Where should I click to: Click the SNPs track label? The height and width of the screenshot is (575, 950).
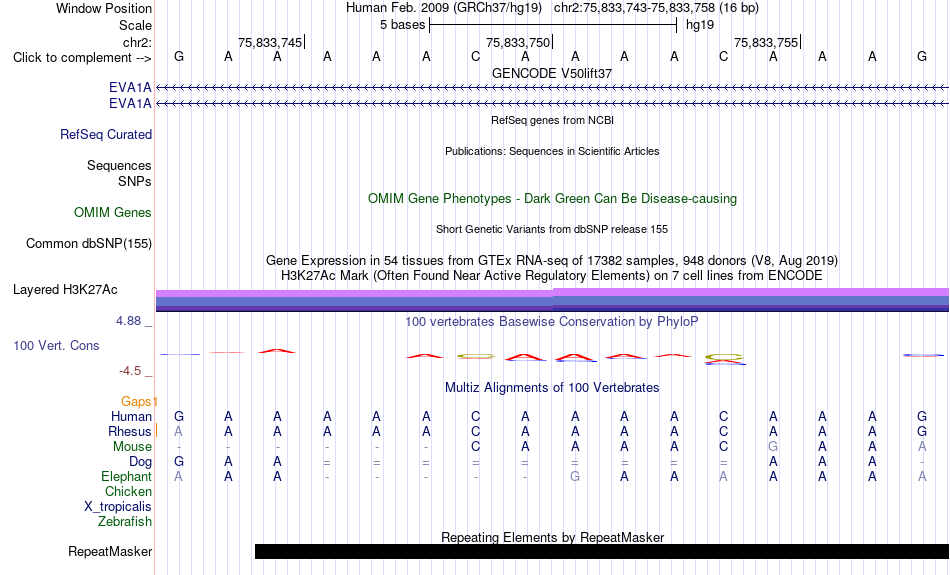click(x=135, y=181)
